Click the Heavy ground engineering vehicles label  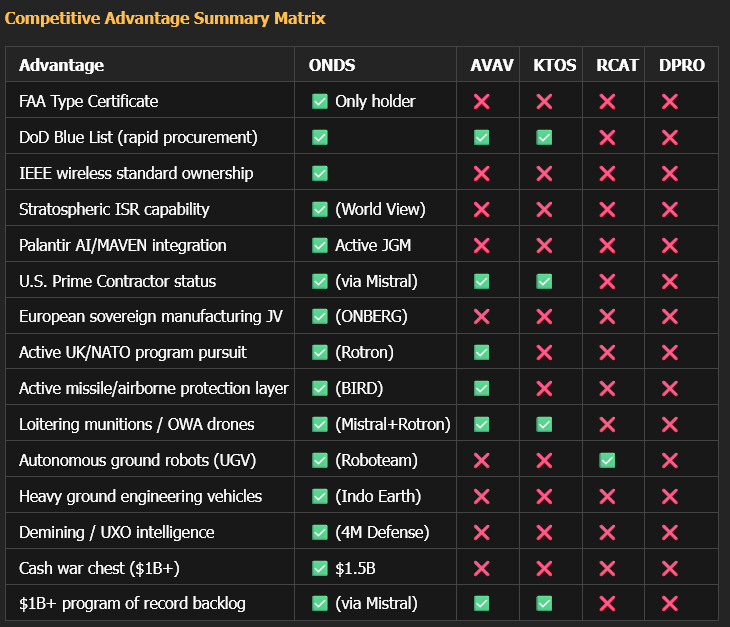tap(140, 496)
